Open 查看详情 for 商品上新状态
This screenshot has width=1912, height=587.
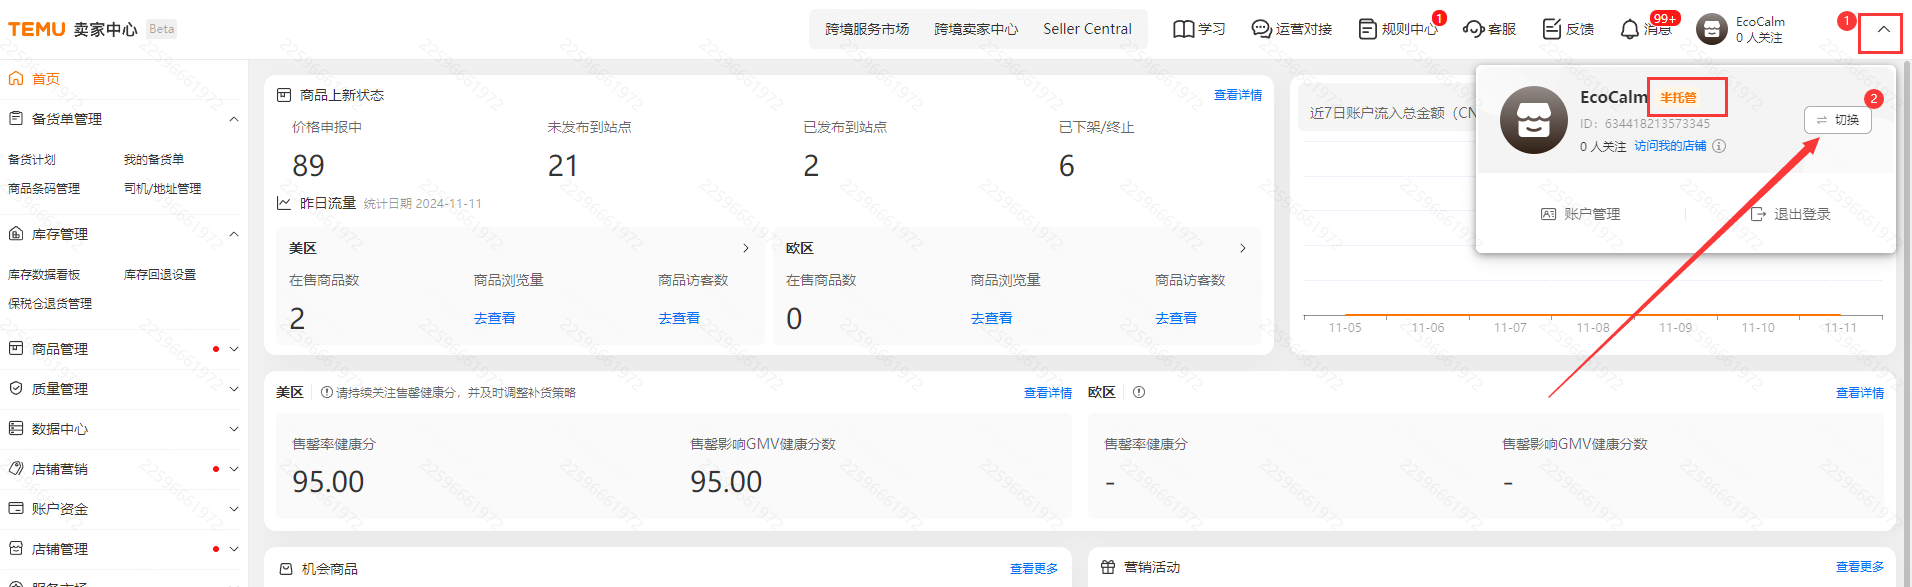point(1237,95)
